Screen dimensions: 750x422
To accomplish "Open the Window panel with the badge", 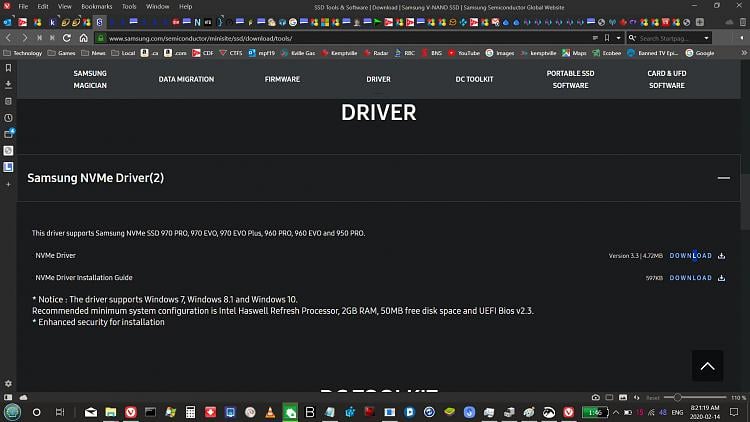I will click(x=8, y=134).
